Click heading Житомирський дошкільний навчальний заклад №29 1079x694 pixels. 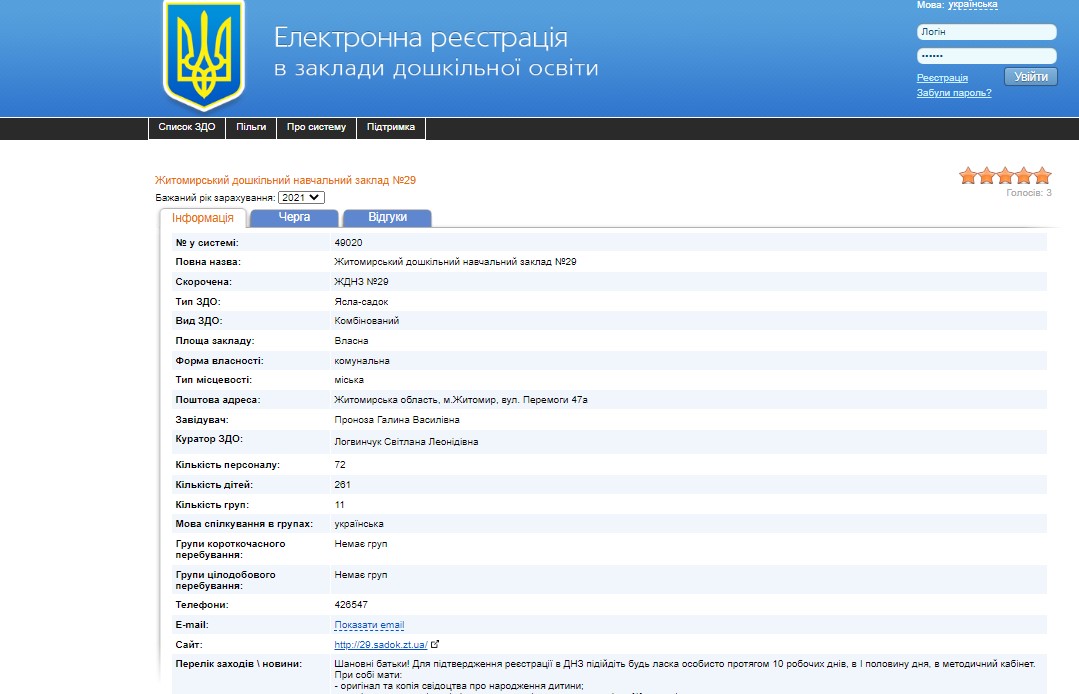pos(286,180)
